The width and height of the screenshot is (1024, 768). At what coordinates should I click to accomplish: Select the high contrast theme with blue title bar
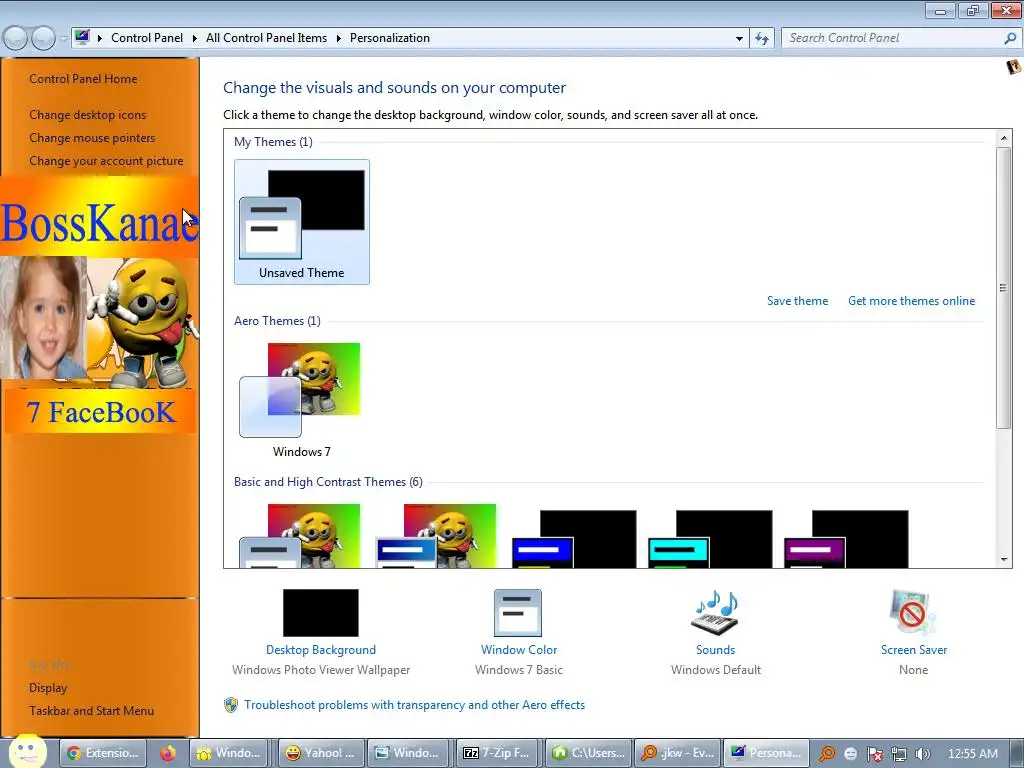coord(573,539)
